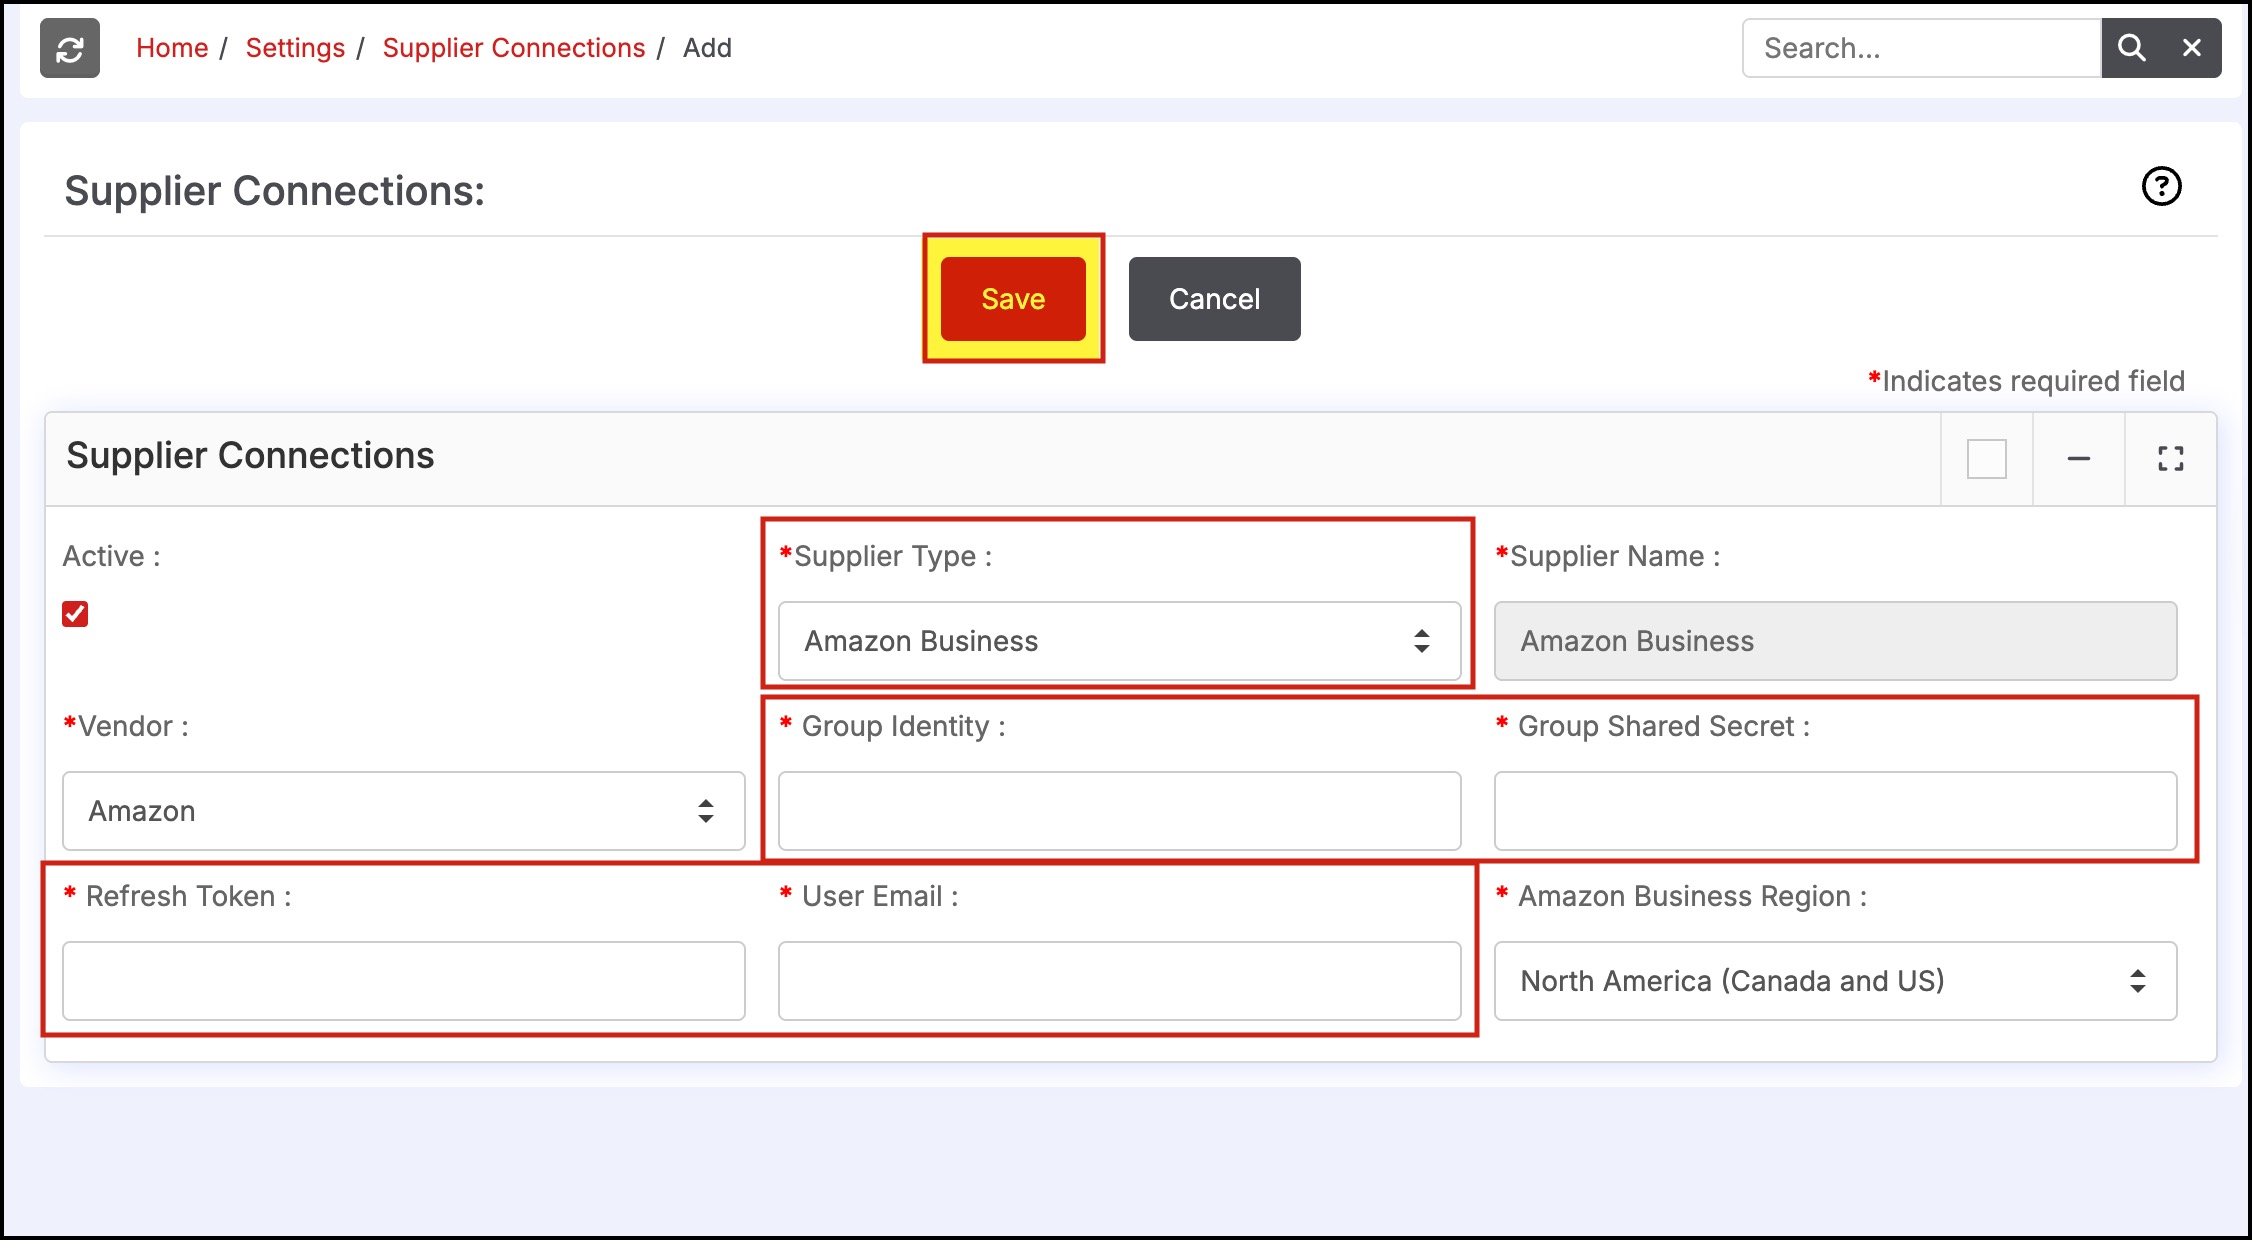Click the search magnifier icon
Image resolution: width=2252 pixels, height=1240 pixels.
2131,48
